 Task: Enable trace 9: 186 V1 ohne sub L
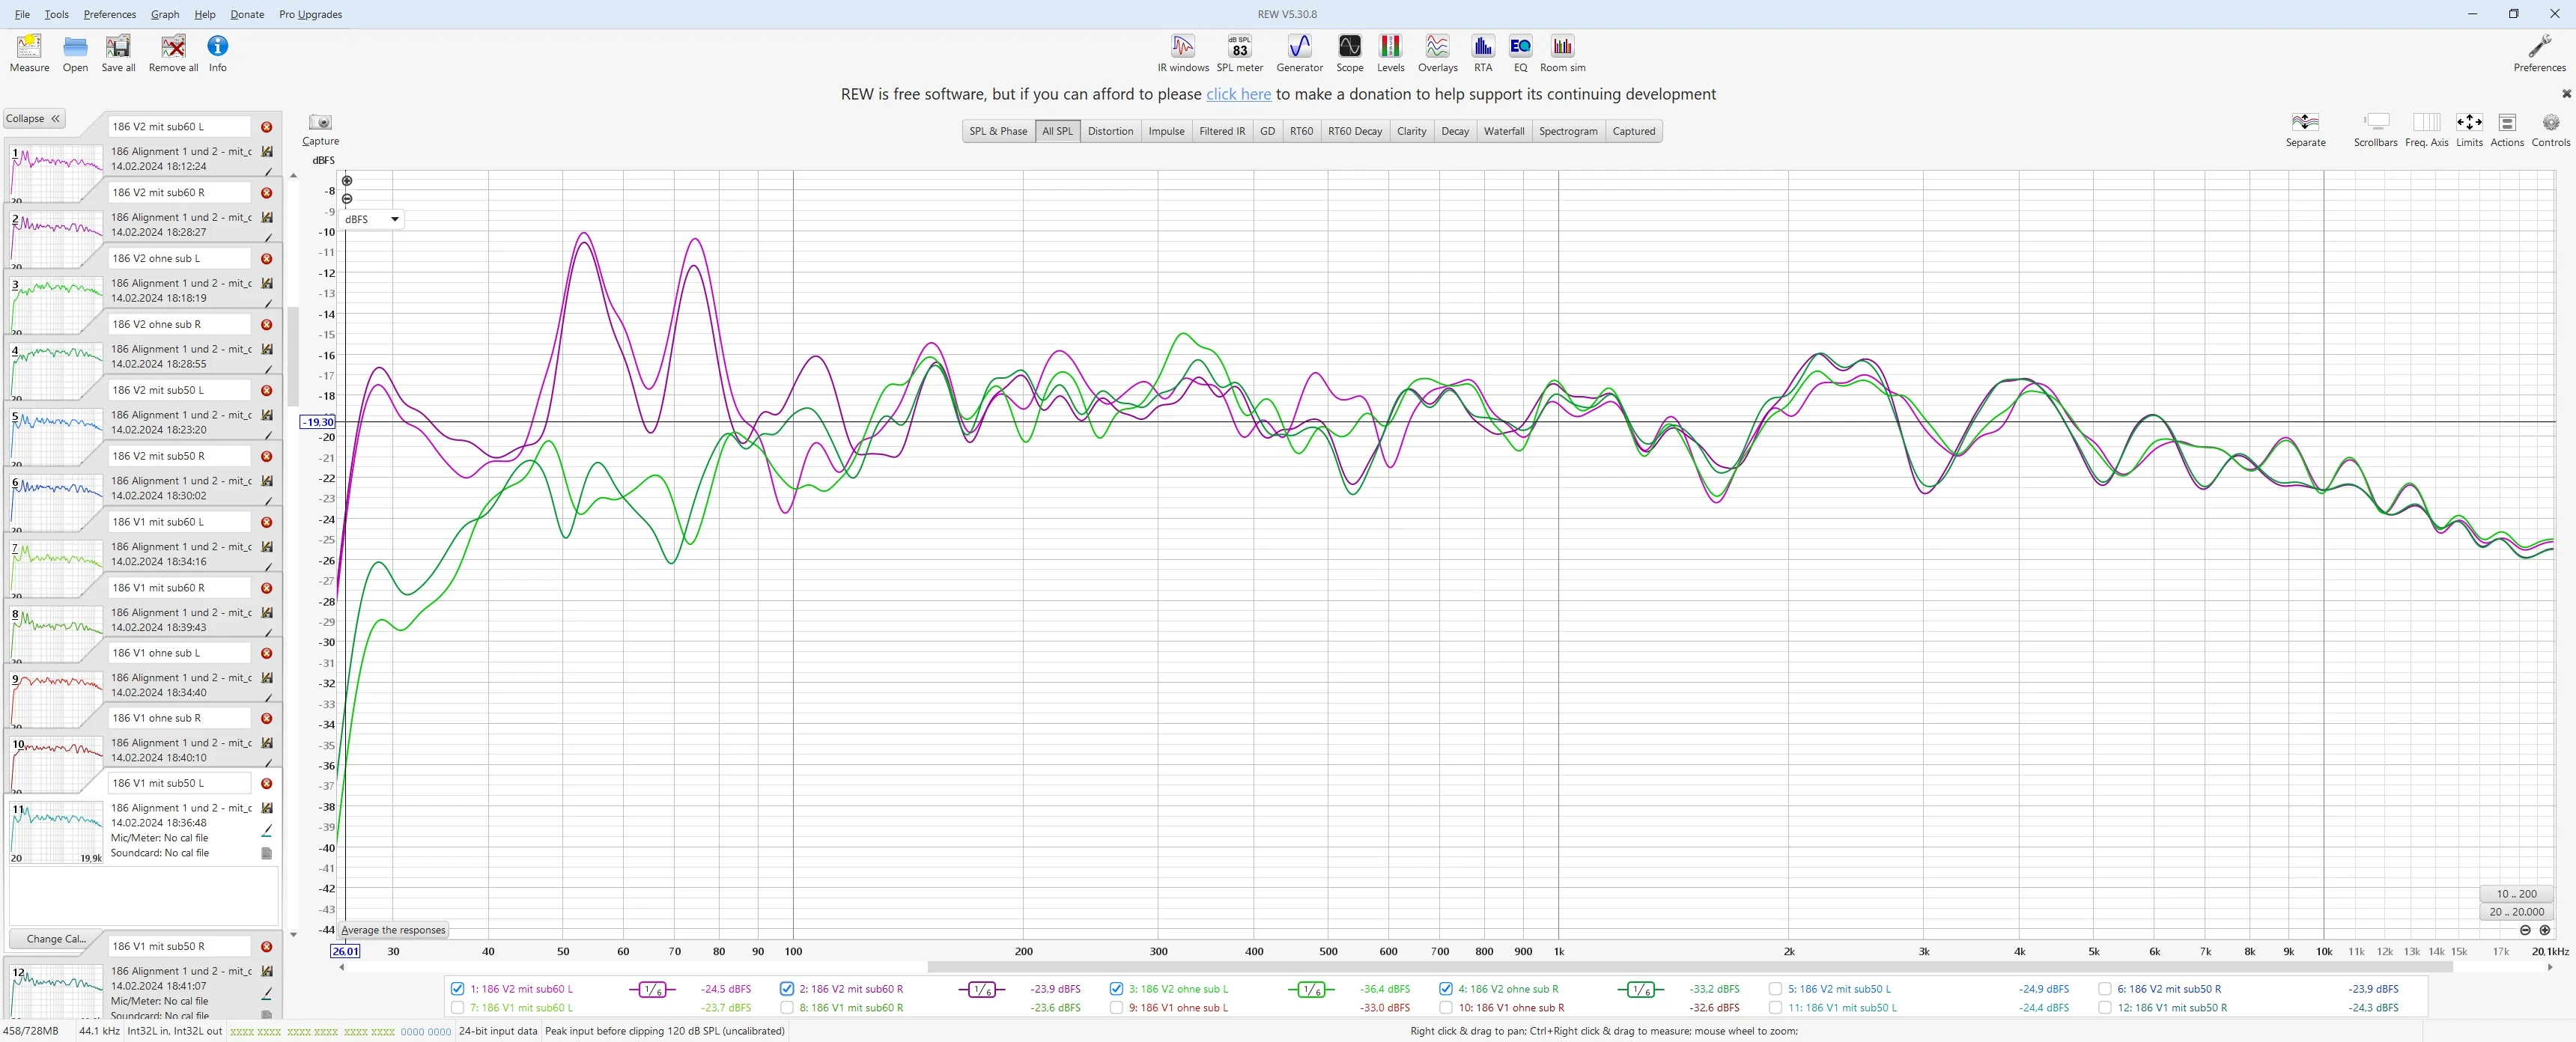click(1116, 1008)
